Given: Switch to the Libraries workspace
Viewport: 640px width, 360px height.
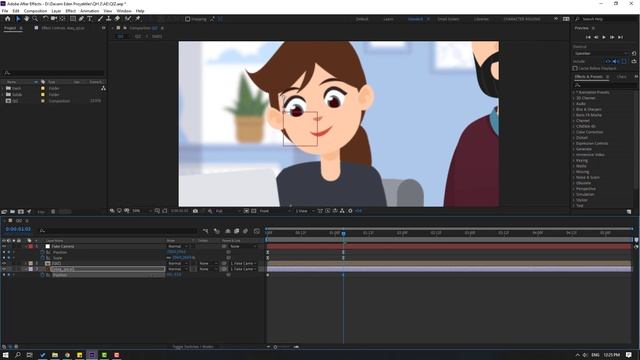Looking at the screenshot, I should click(x=481, y=19).
